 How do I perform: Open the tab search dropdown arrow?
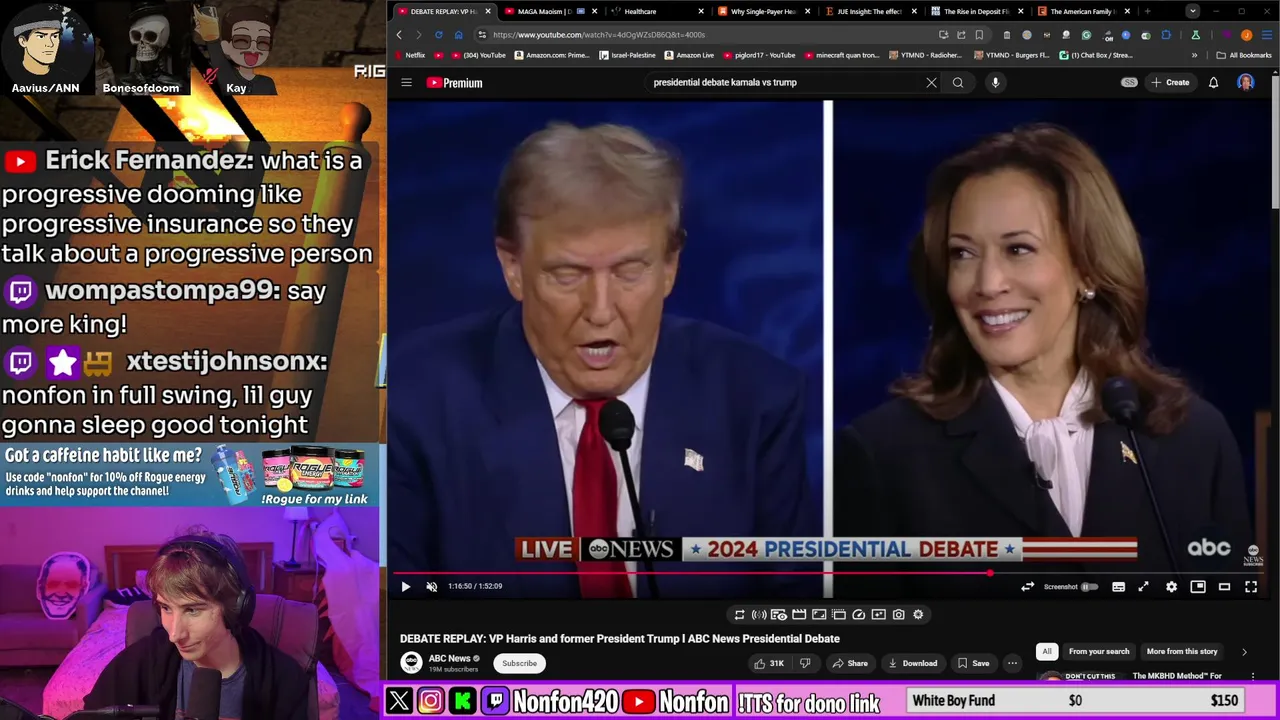1192,11
